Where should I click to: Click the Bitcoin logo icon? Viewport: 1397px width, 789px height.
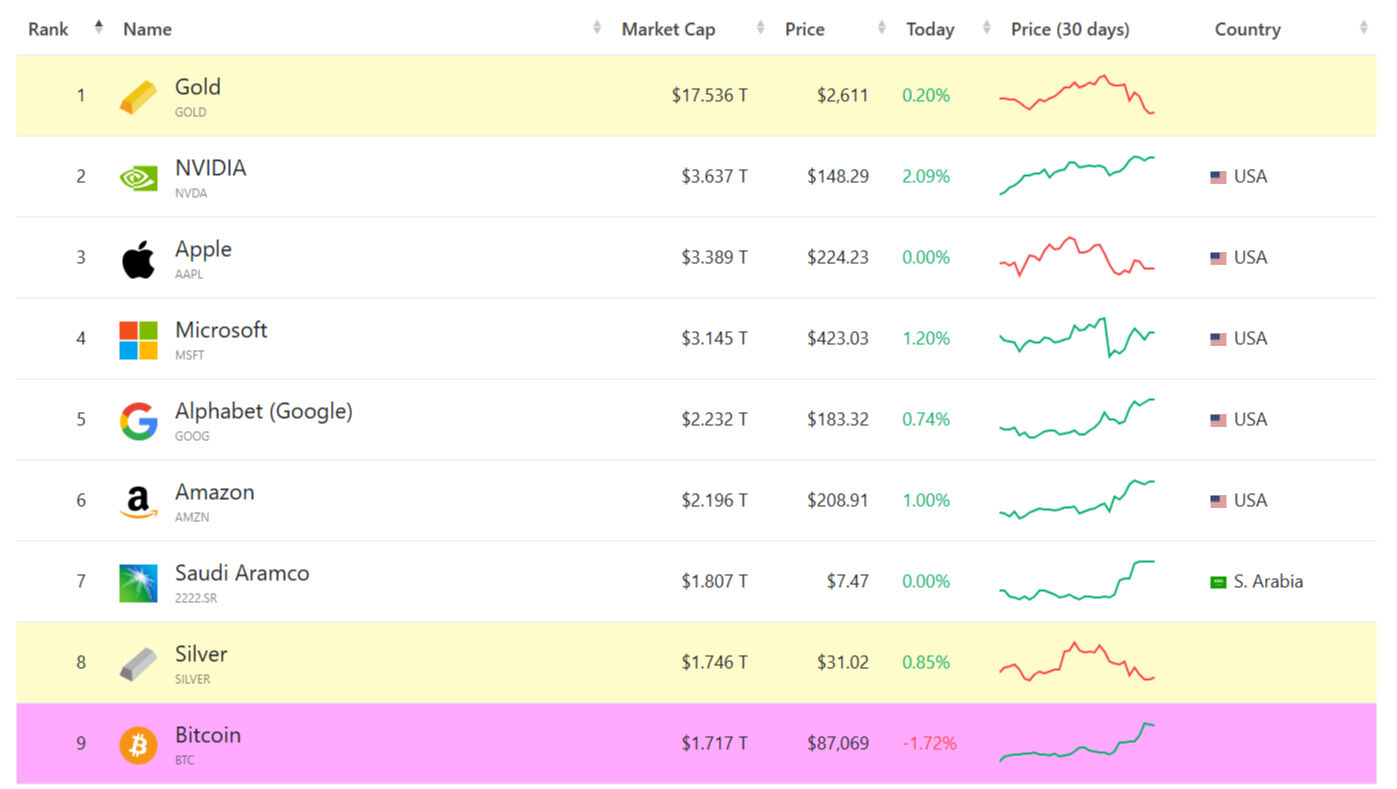point(138,745)
